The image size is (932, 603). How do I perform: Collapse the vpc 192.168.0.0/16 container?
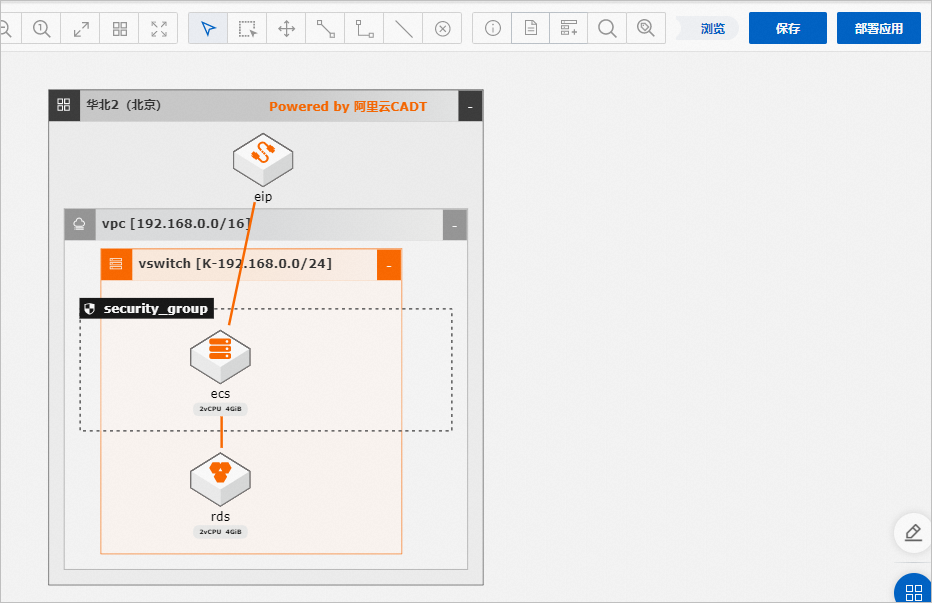[455, 225]
